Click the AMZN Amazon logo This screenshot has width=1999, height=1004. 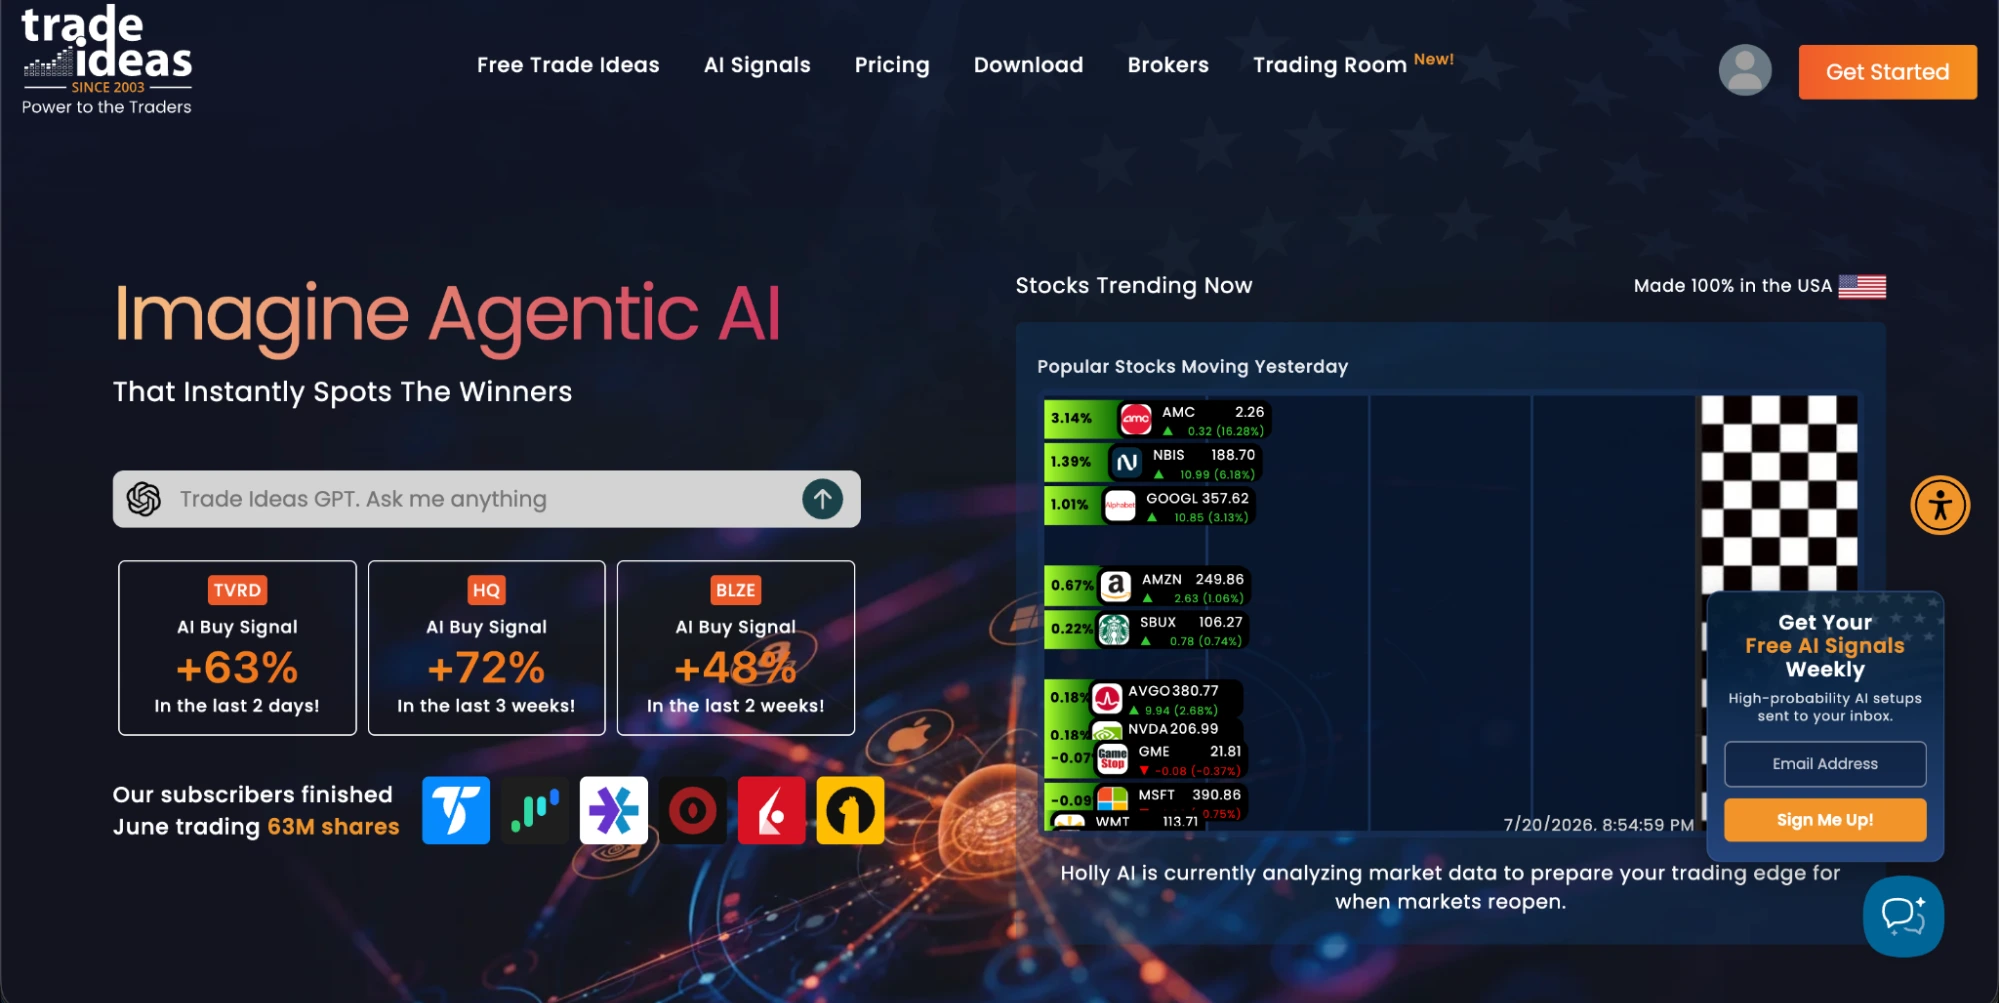coord(1115,587)
